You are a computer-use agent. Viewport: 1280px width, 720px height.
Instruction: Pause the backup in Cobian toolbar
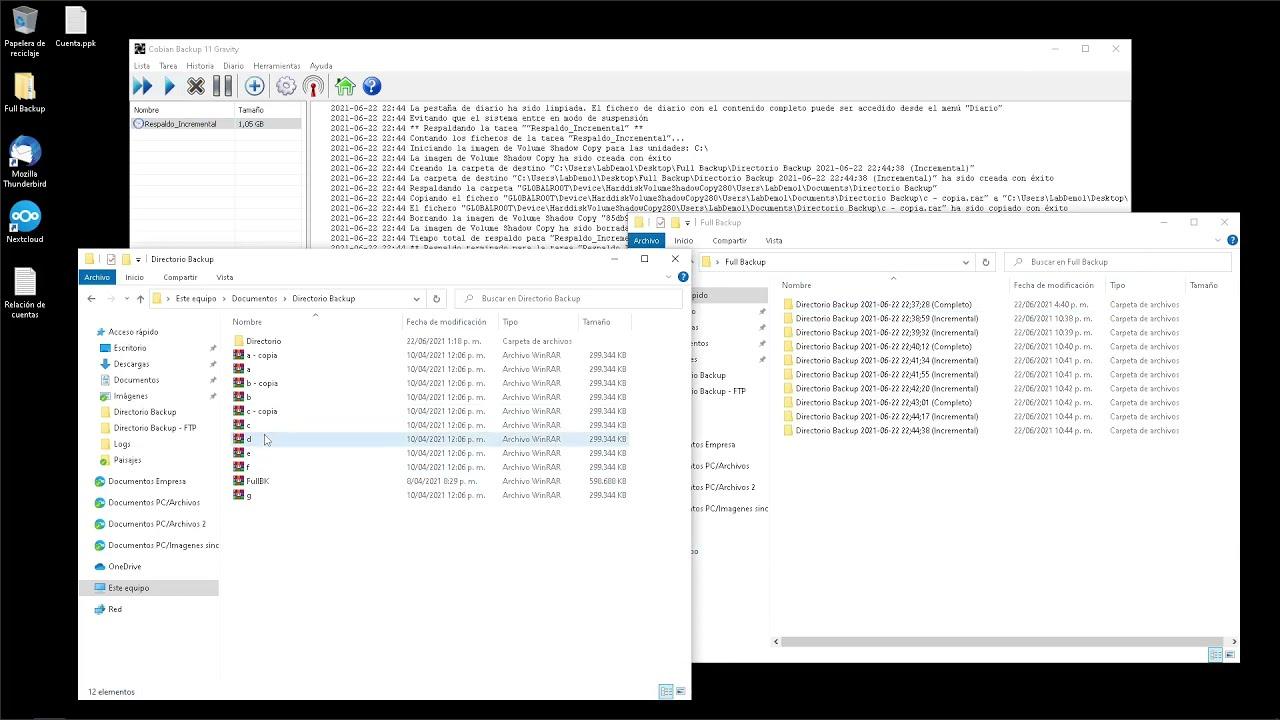point(223,86)
